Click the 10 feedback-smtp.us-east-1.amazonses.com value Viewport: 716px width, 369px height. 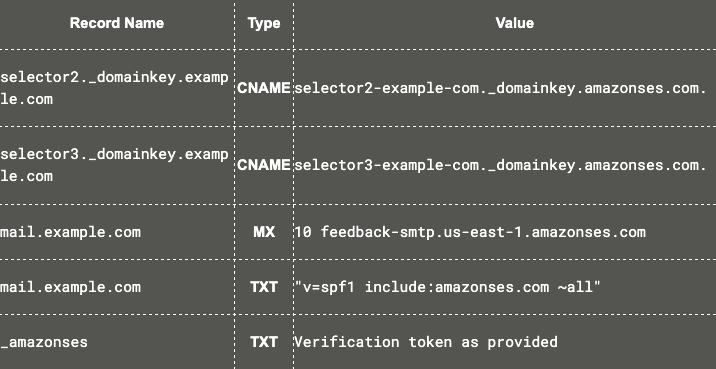click(x=470, y=232)
